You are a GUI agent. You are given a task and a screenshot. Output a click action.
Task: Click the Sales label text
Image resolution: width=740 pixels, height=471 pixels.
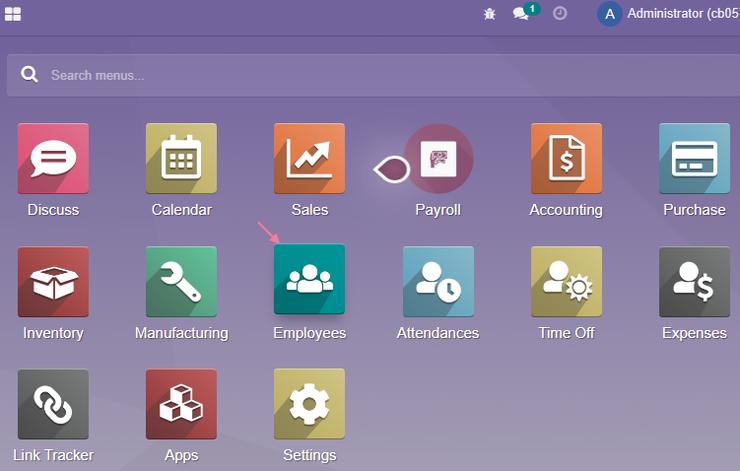(310, 210)
